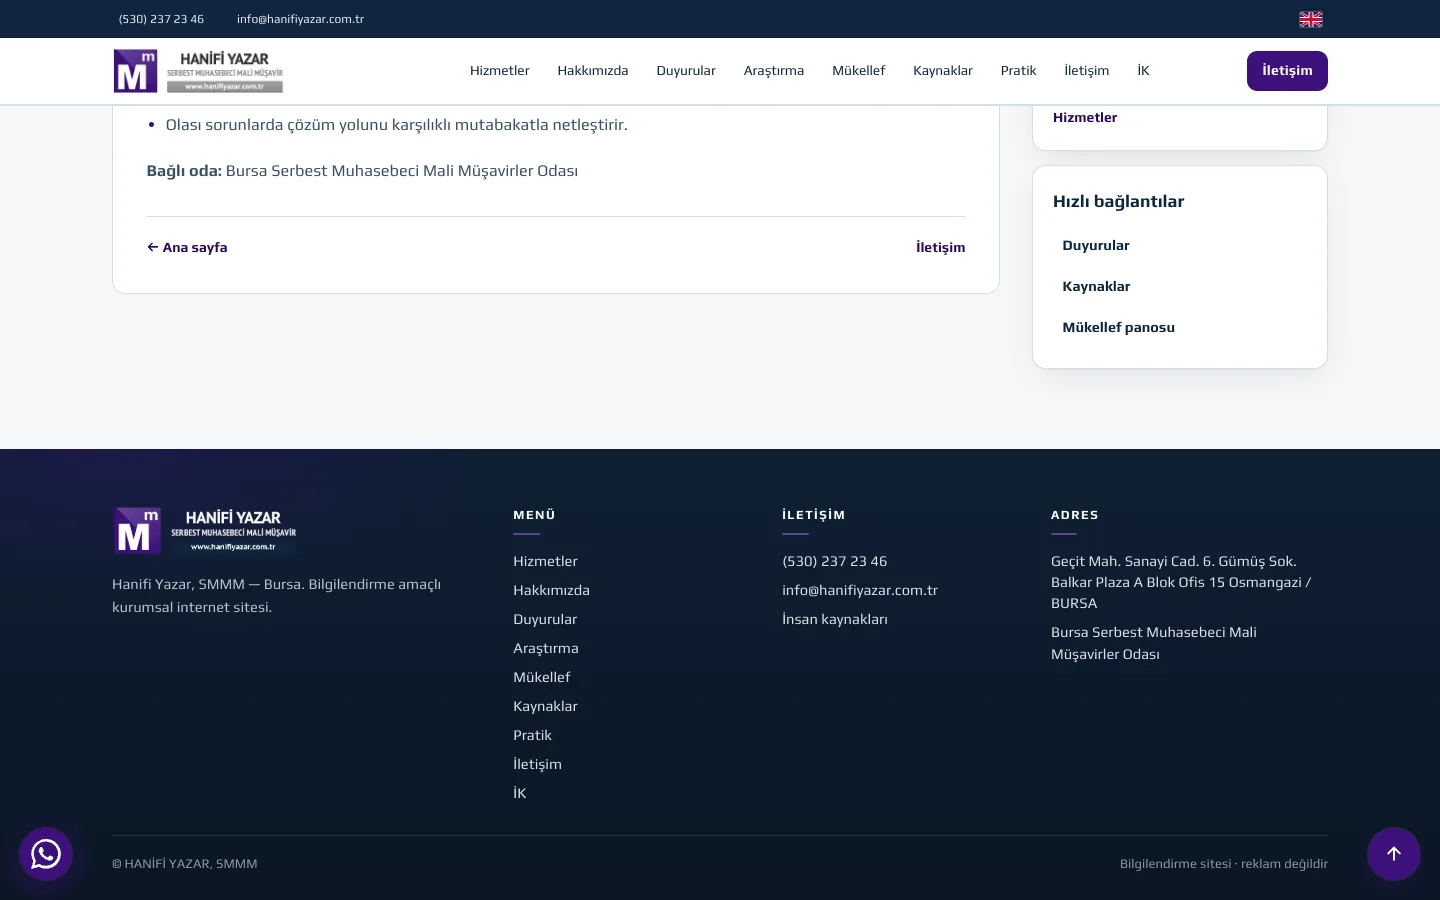1440x900 pixels.
Task: Click the purple İletişim header button
Action: click(x=1287, y=71)
